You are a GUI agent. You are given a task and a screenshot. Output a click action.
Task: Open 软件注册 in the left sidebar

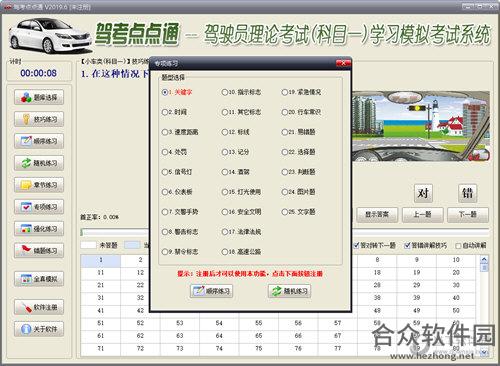tap(39, 307)
